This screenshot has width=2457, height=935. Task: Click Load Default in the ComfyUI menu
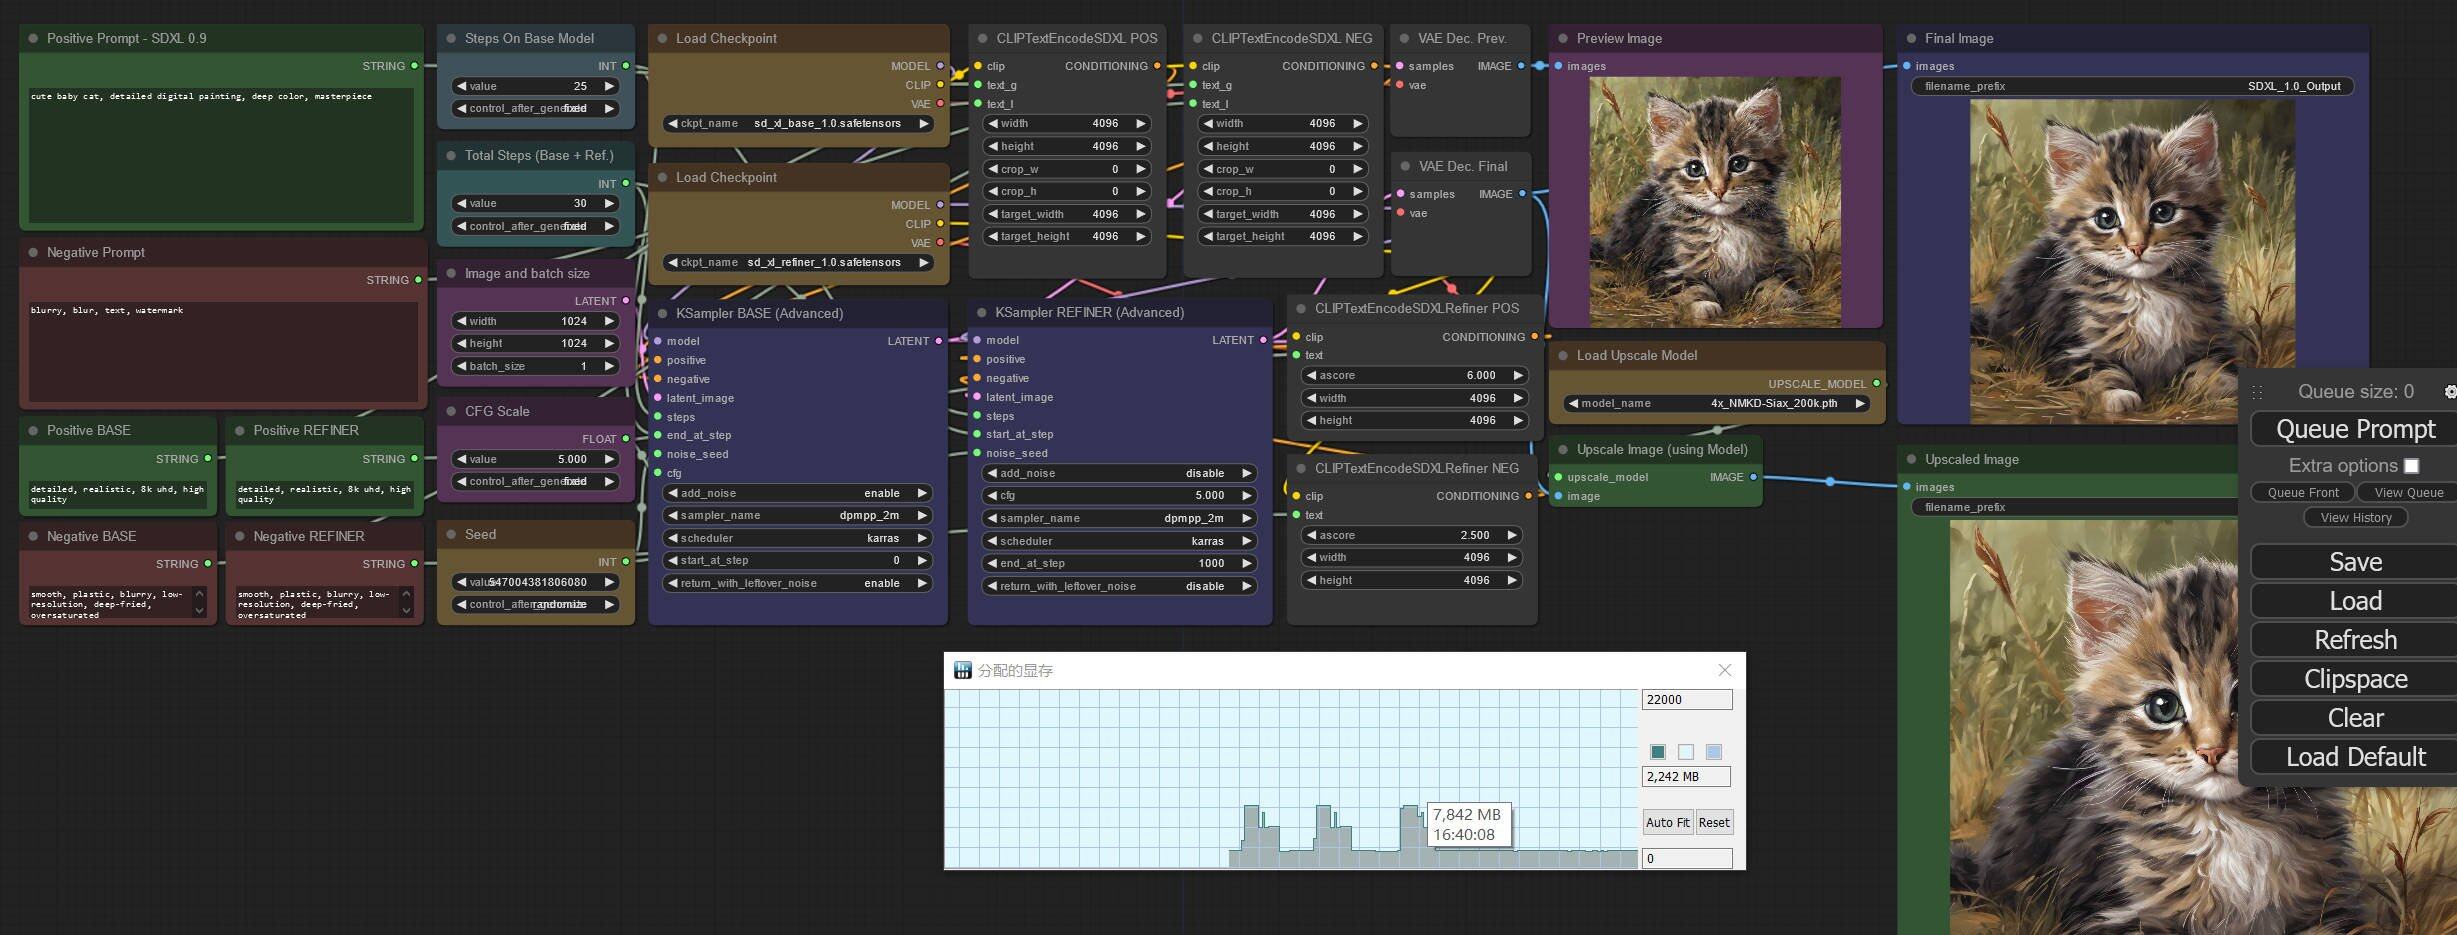pyautogui.click(x=2354, y=757)
